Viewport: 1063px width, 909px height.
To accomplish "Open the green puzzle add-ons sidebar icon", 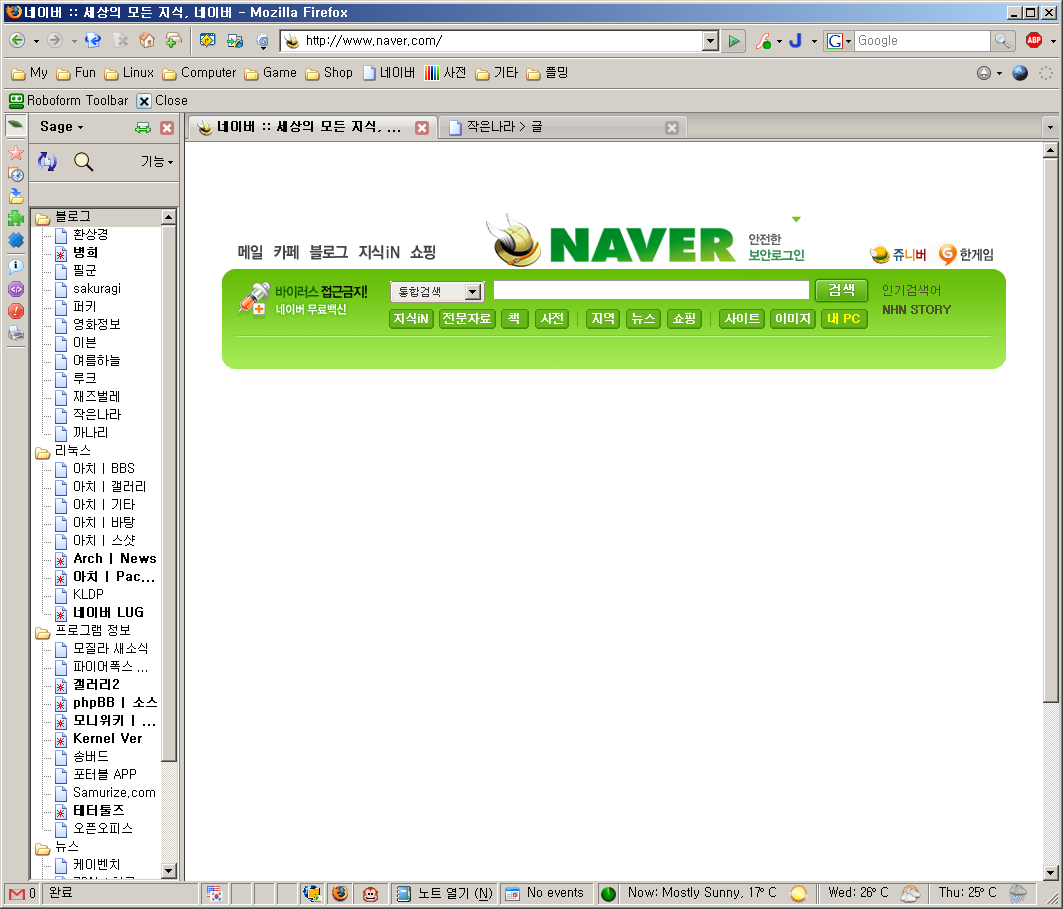I will [x=16, y=218].
